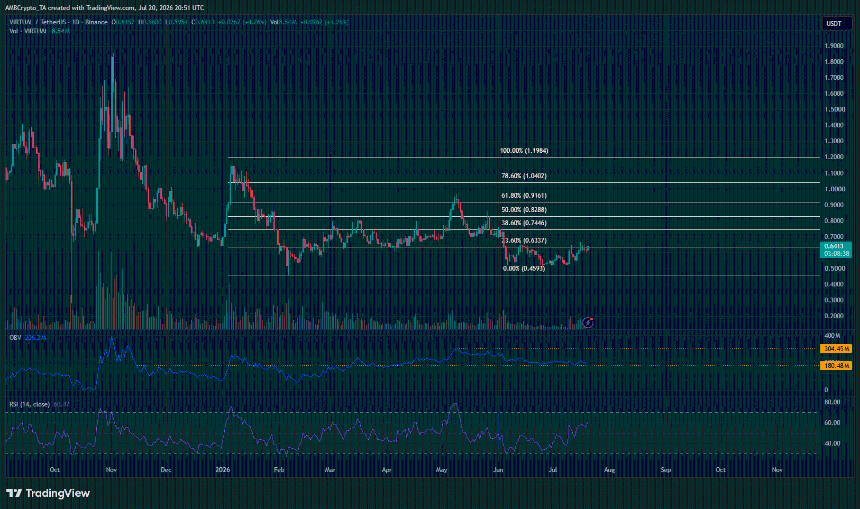
Task: Click the RSI (14, close) indicator label
Action: 30,404
